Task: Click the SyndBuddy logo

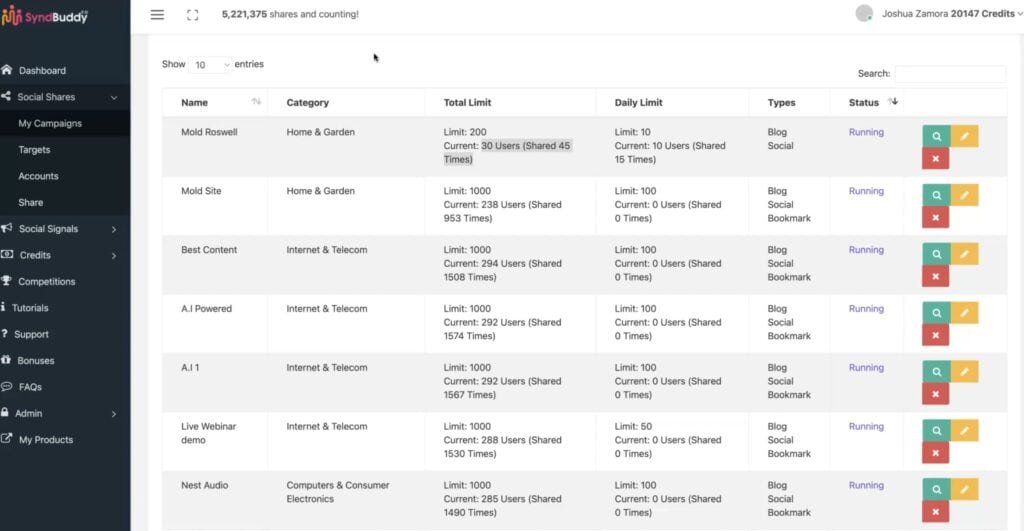Action: 45,16
